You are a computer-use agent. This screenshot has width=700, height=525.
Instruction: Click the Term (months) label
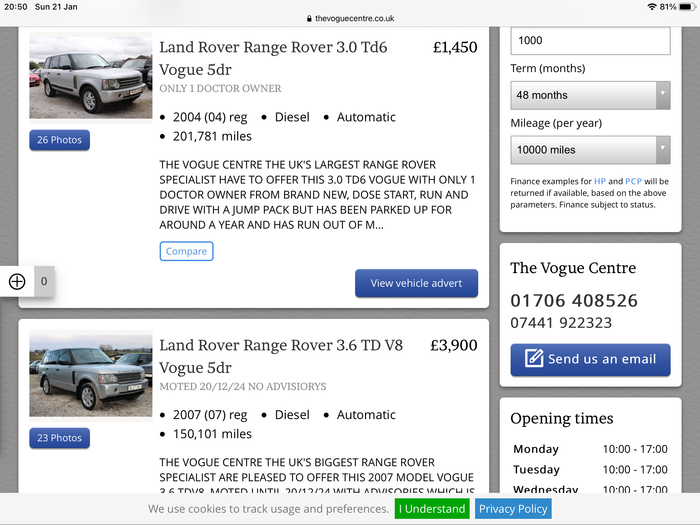(x=548, y=69)
